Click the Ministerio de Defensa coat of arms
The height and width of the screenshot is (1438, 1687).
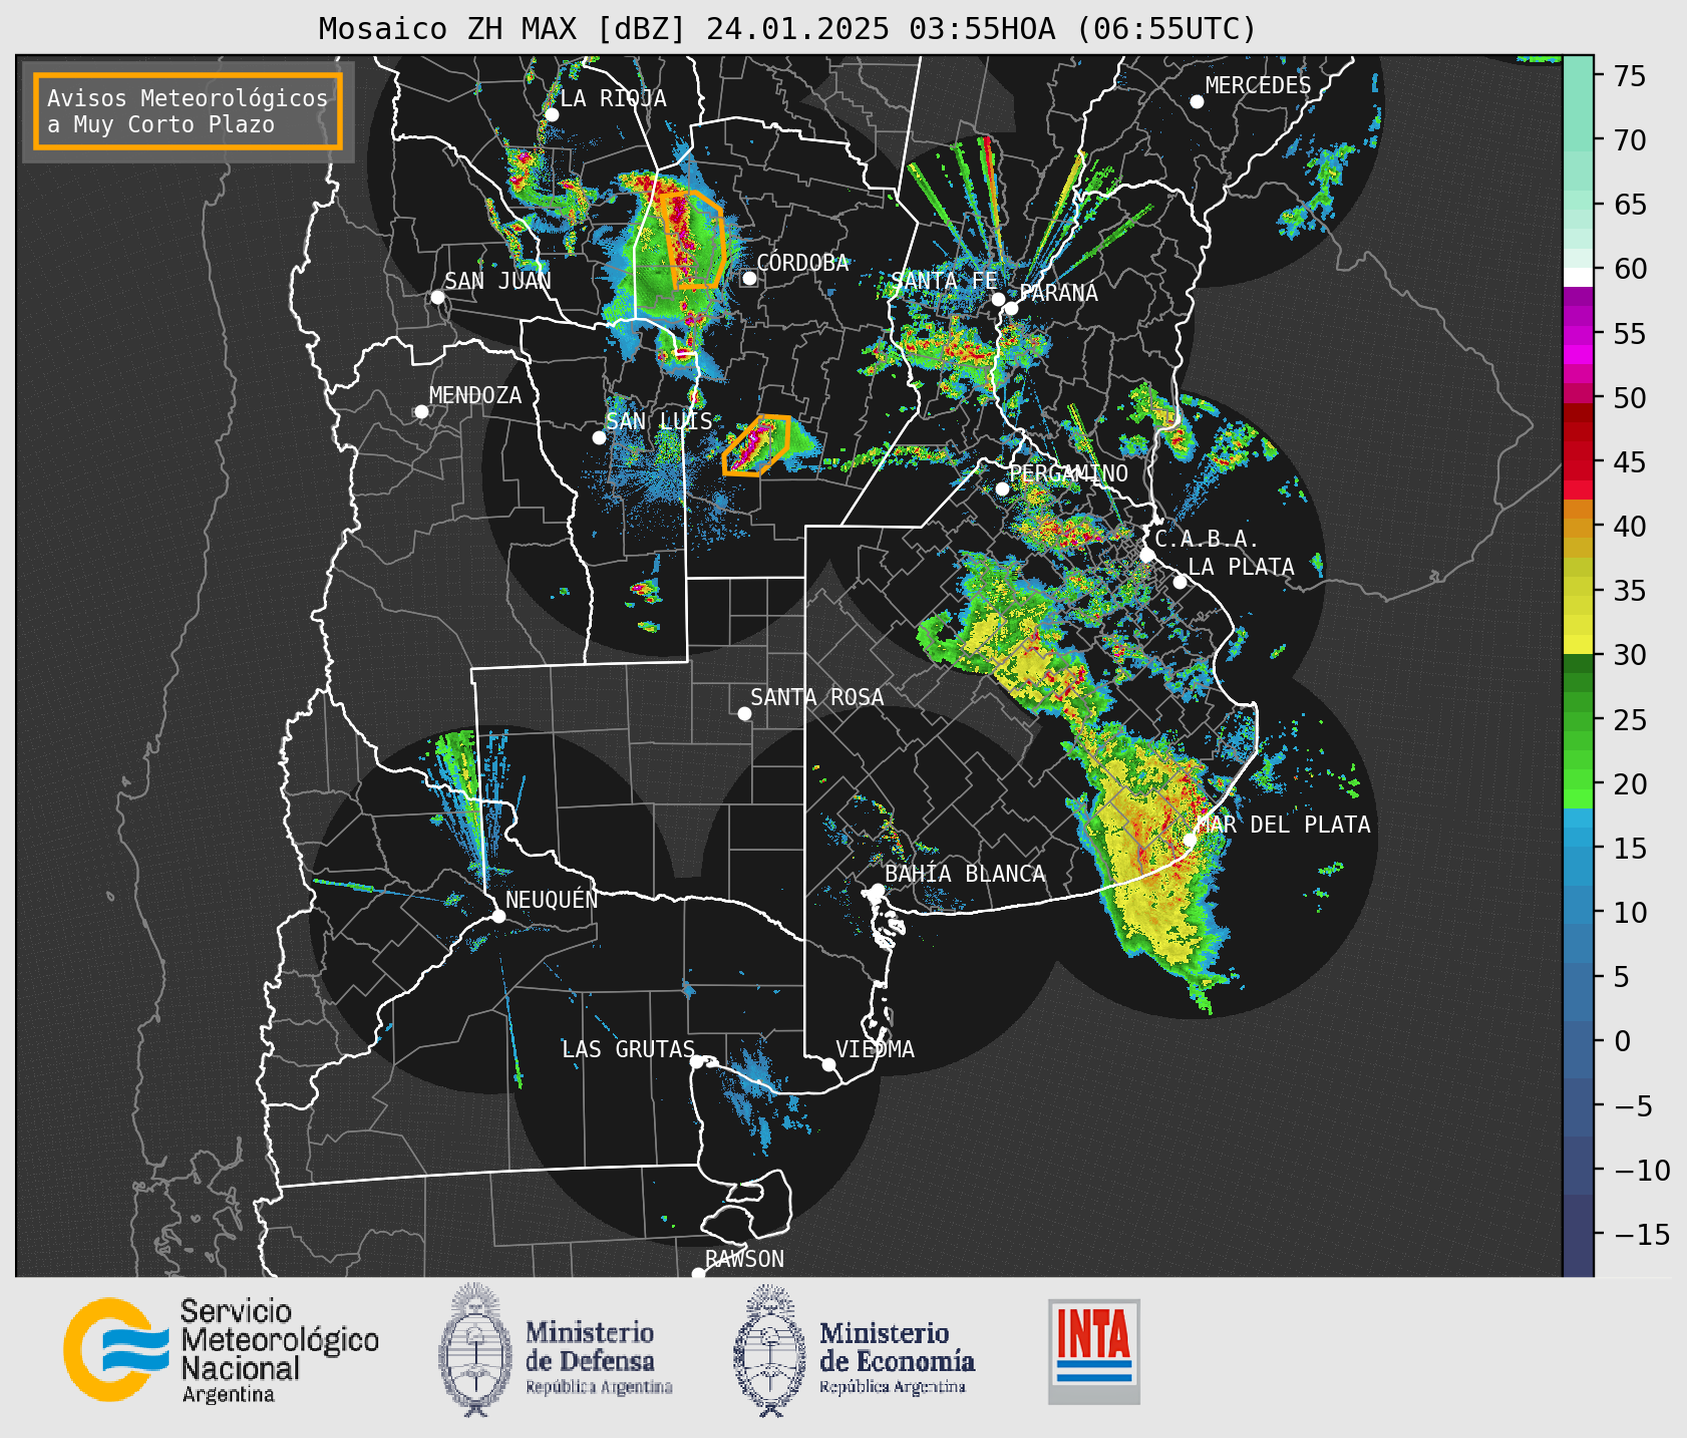pyautogui.click(x=474, y=1350)
